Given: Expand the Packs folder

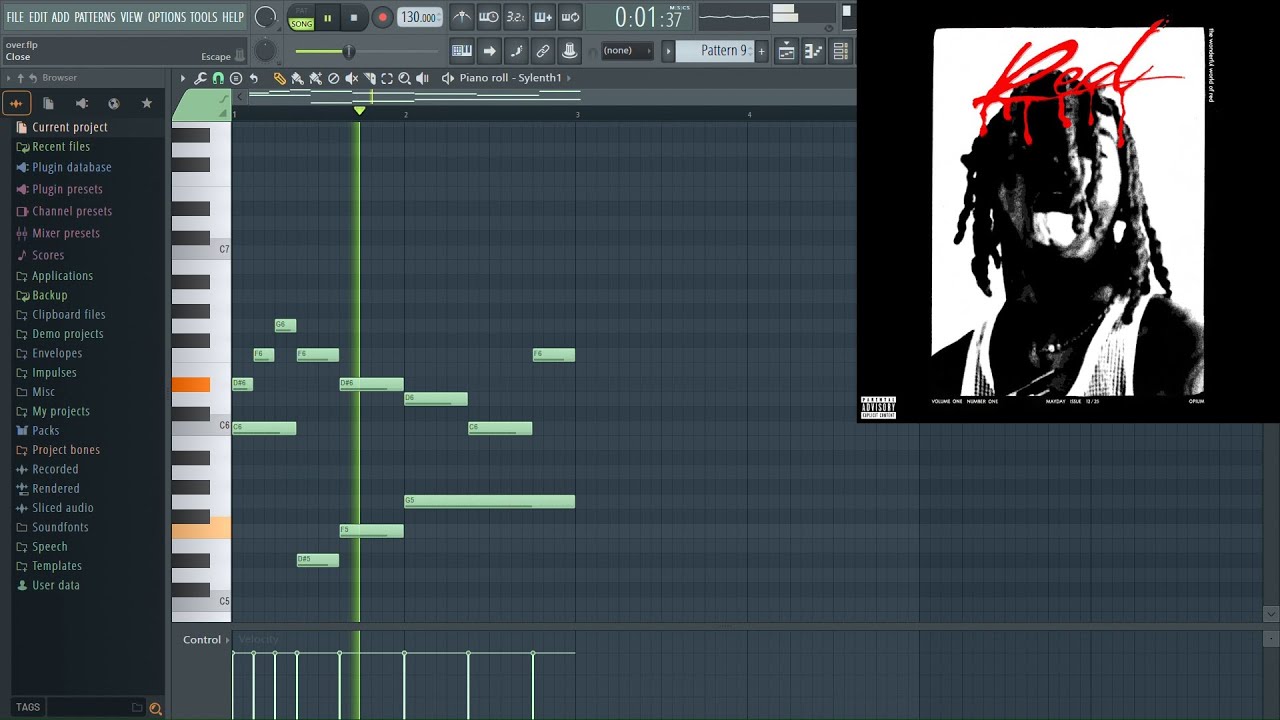Looking at the screenshot, I should (x=46, y=431).
